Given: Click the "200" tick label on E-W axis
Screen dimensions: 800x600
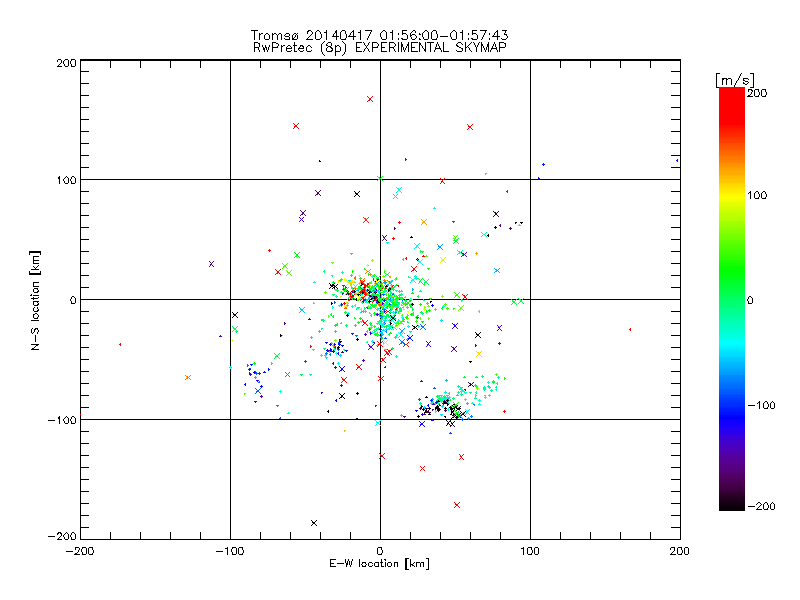Looking at the screenshot, I should pyautogui.click(x=680, y=551).
